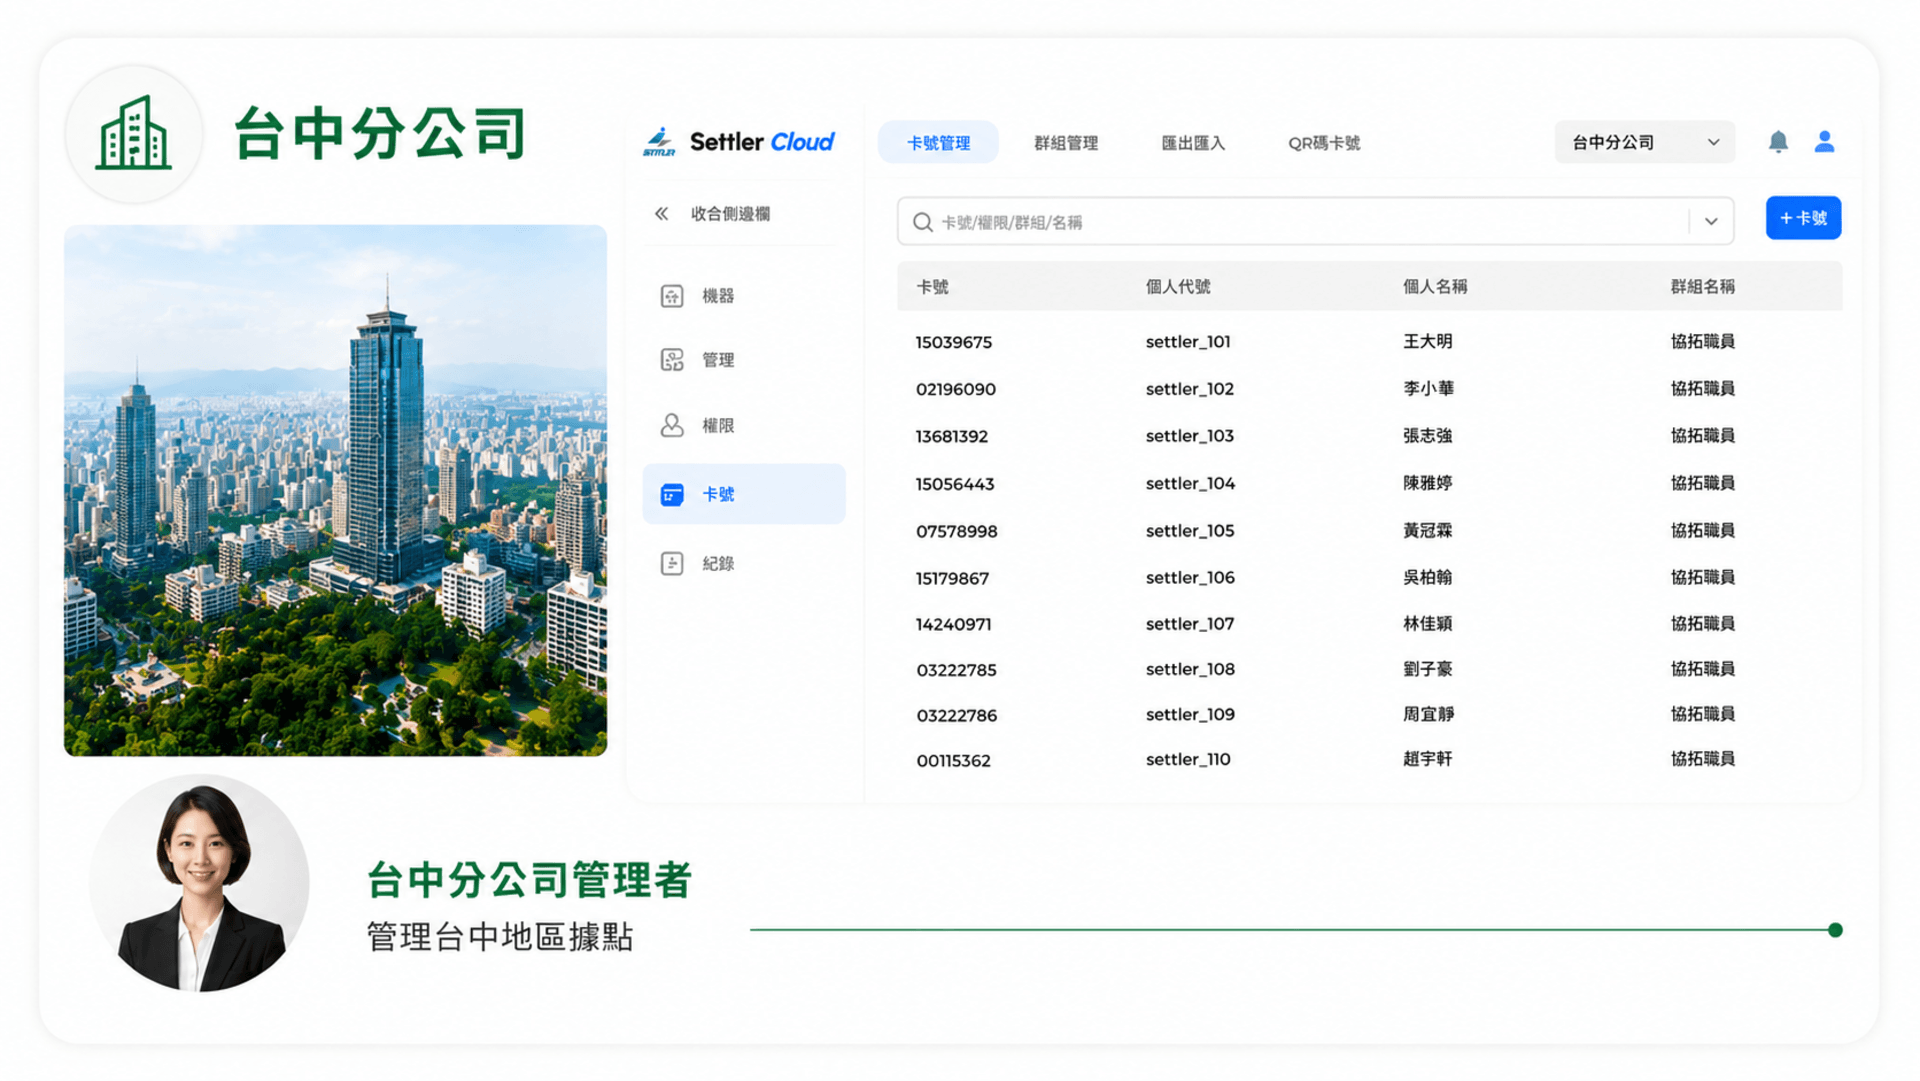Select card number 00115362

pyautogui.click(x=954, y=761)
